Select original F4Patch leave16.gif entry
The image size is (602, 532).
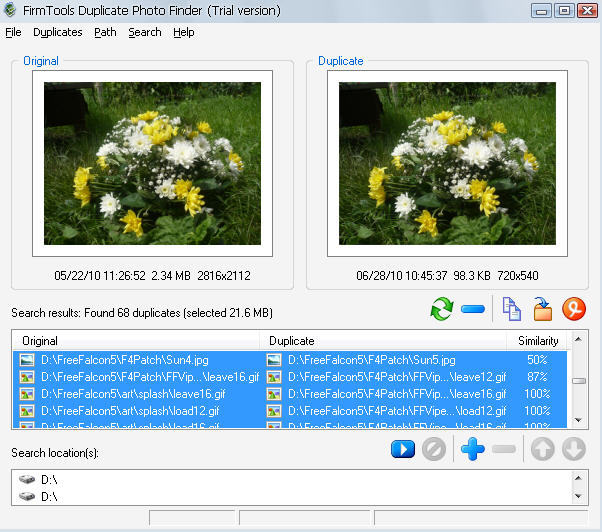coord(150,377)
